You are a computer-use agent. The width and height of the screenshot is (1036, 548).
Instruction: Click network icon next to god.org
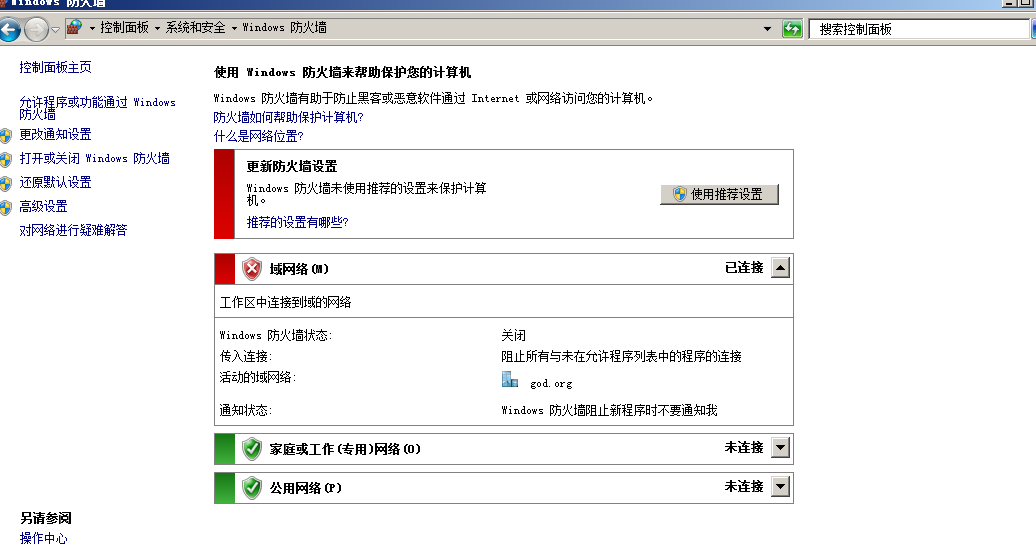click(510, 379)
